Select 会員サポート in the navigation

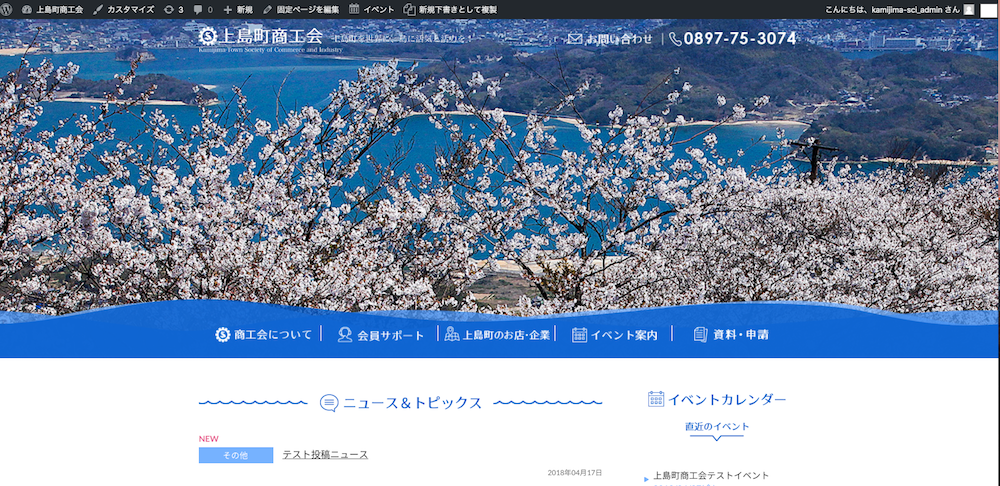coord(381,335)
